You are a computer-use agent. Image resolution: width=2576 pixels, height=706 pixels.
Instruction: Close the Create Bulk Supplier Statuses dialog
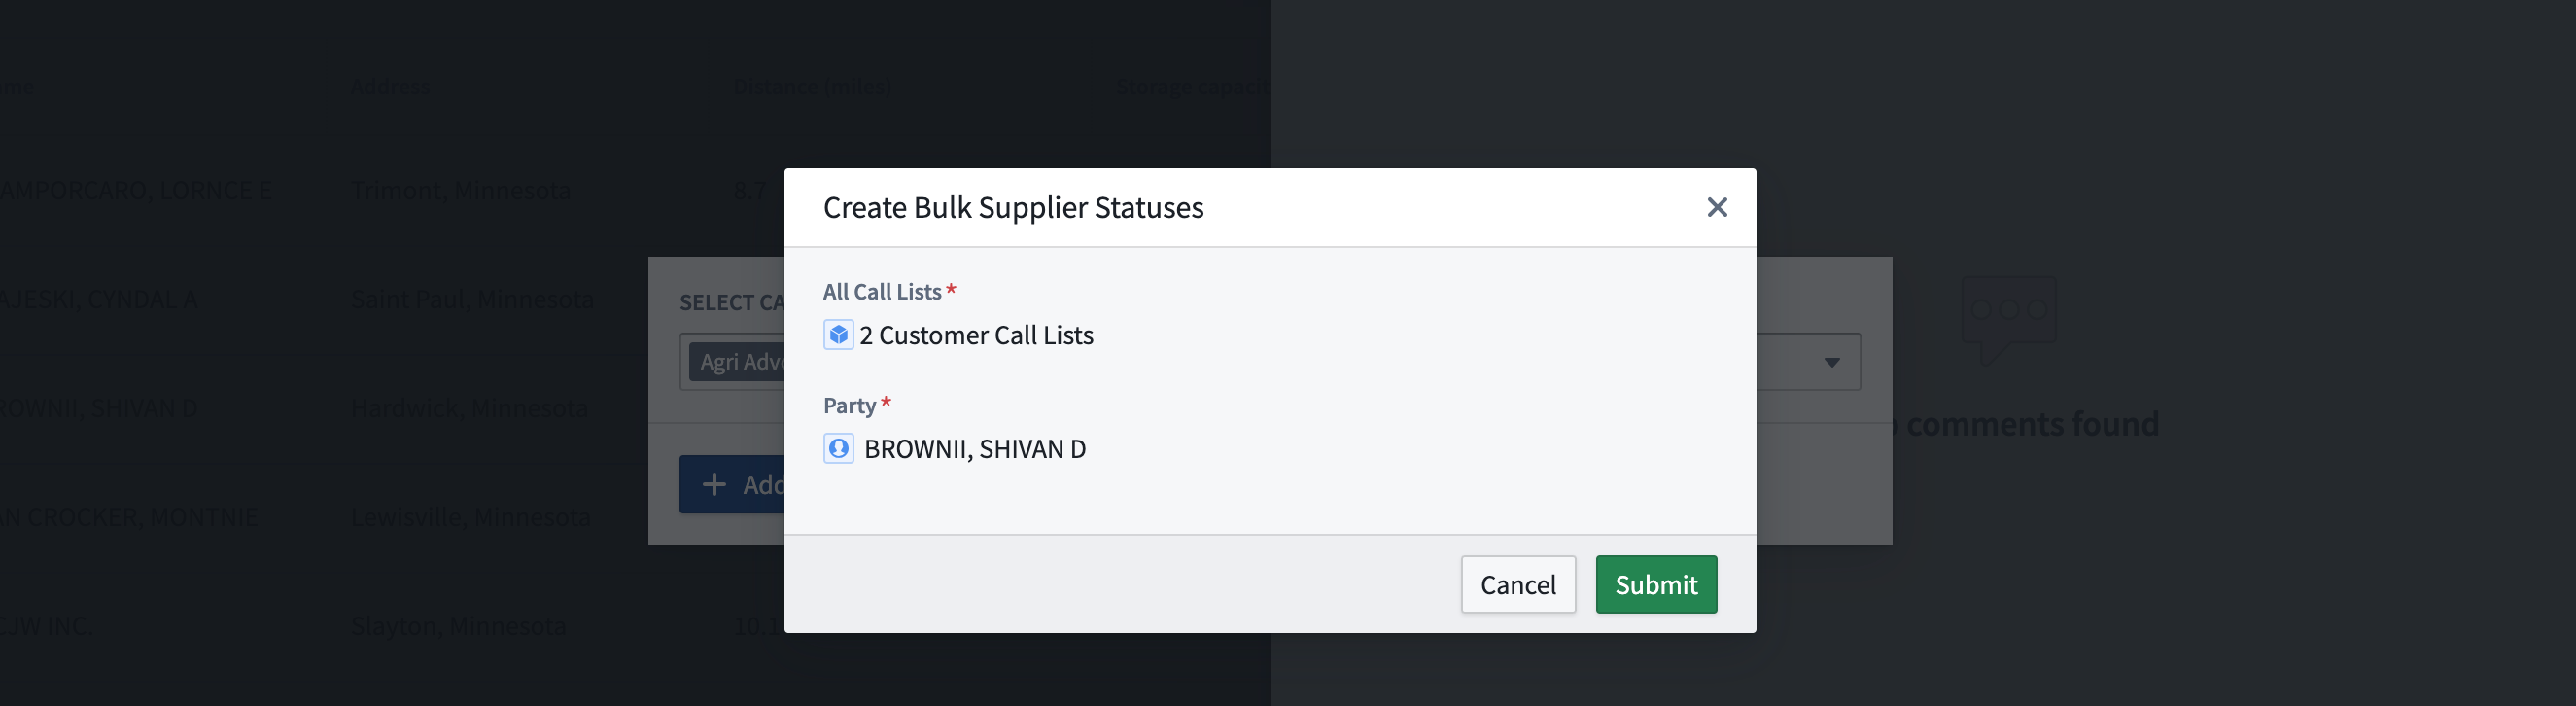[1716, 207]
